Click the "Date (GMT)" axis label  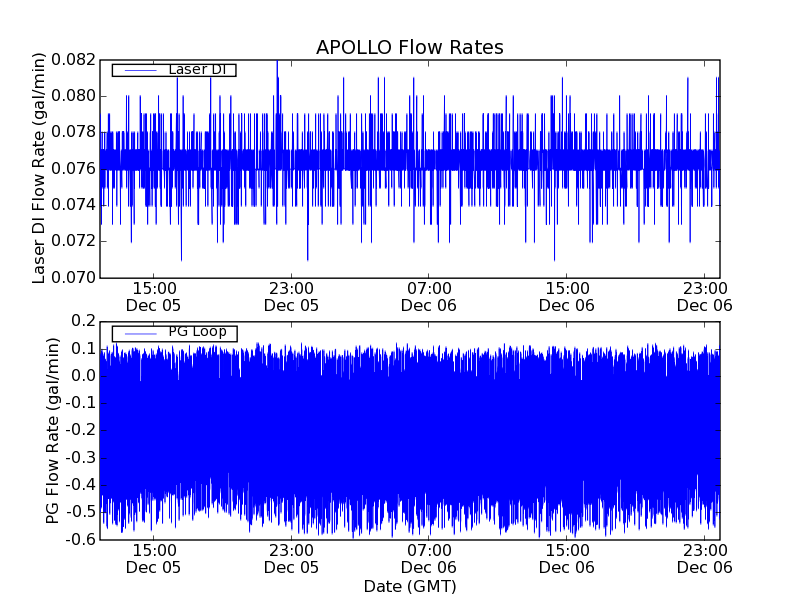[x=410, y=586]
